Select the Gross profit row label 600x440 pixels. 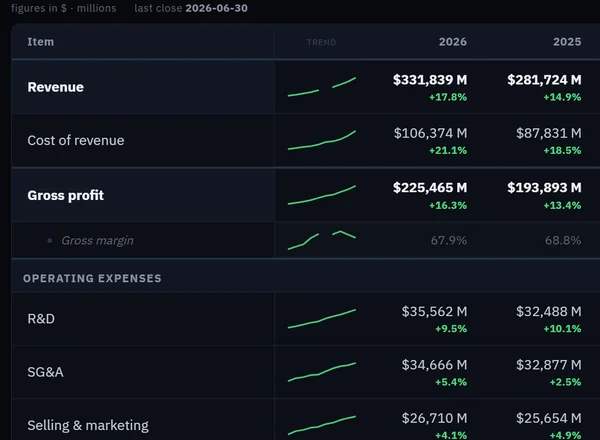point(65,195)
